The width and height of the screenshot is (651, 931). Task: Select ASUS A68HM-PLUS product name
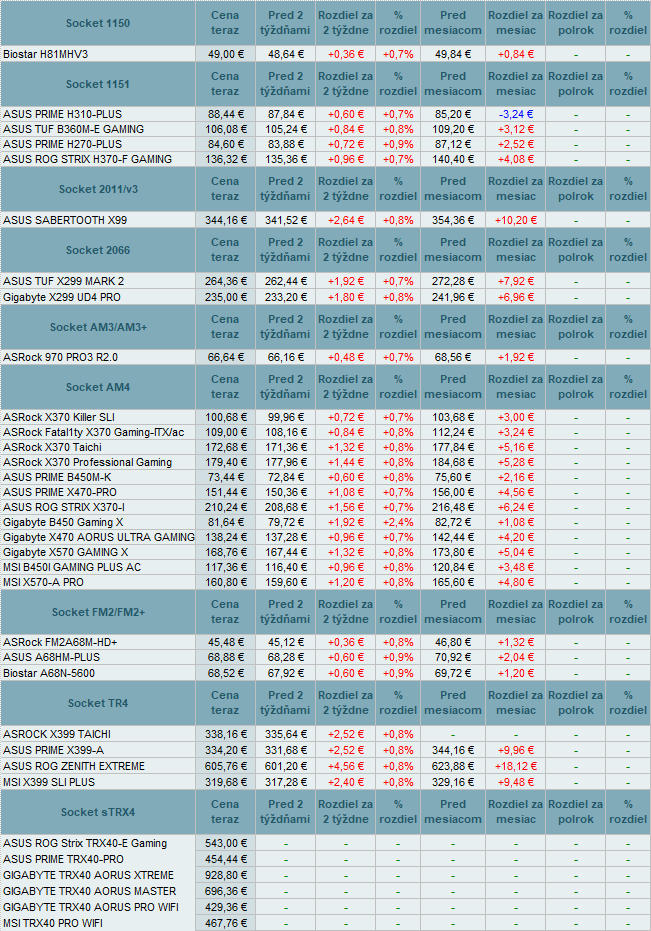coord(52,657)
